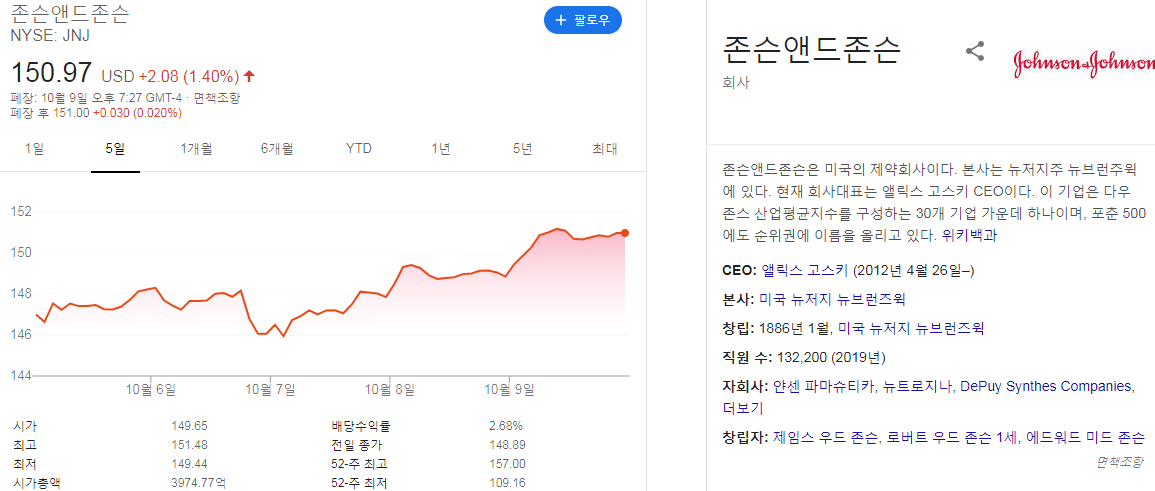Screen dimensions: 1155x491
Task: Click the red endpoint dot on the chart
Action: coord(625,233)
